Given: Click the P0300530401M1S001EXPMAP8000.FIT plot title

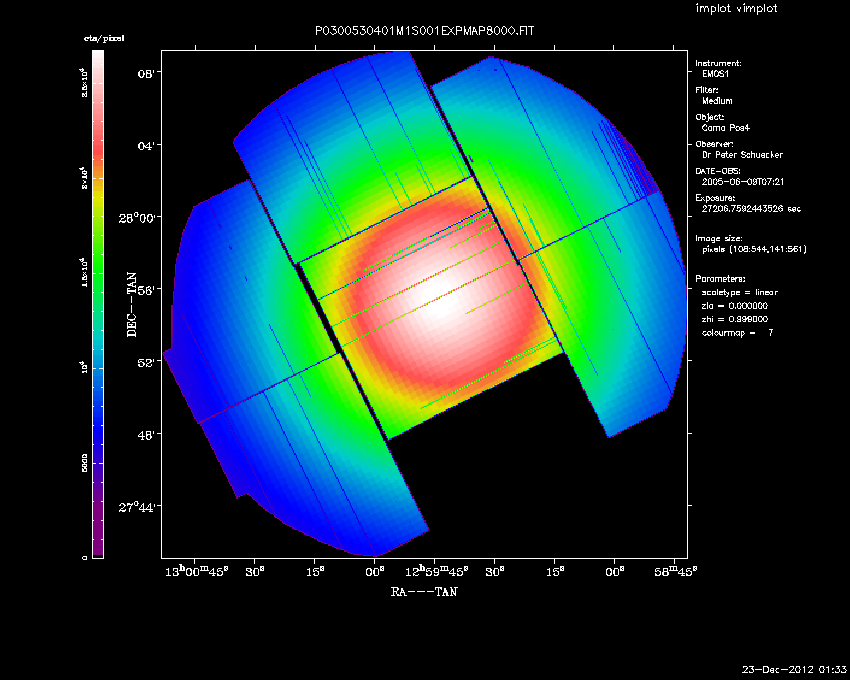Looking at the screenshot, I should pyautogui.click(x=425, y=32).
